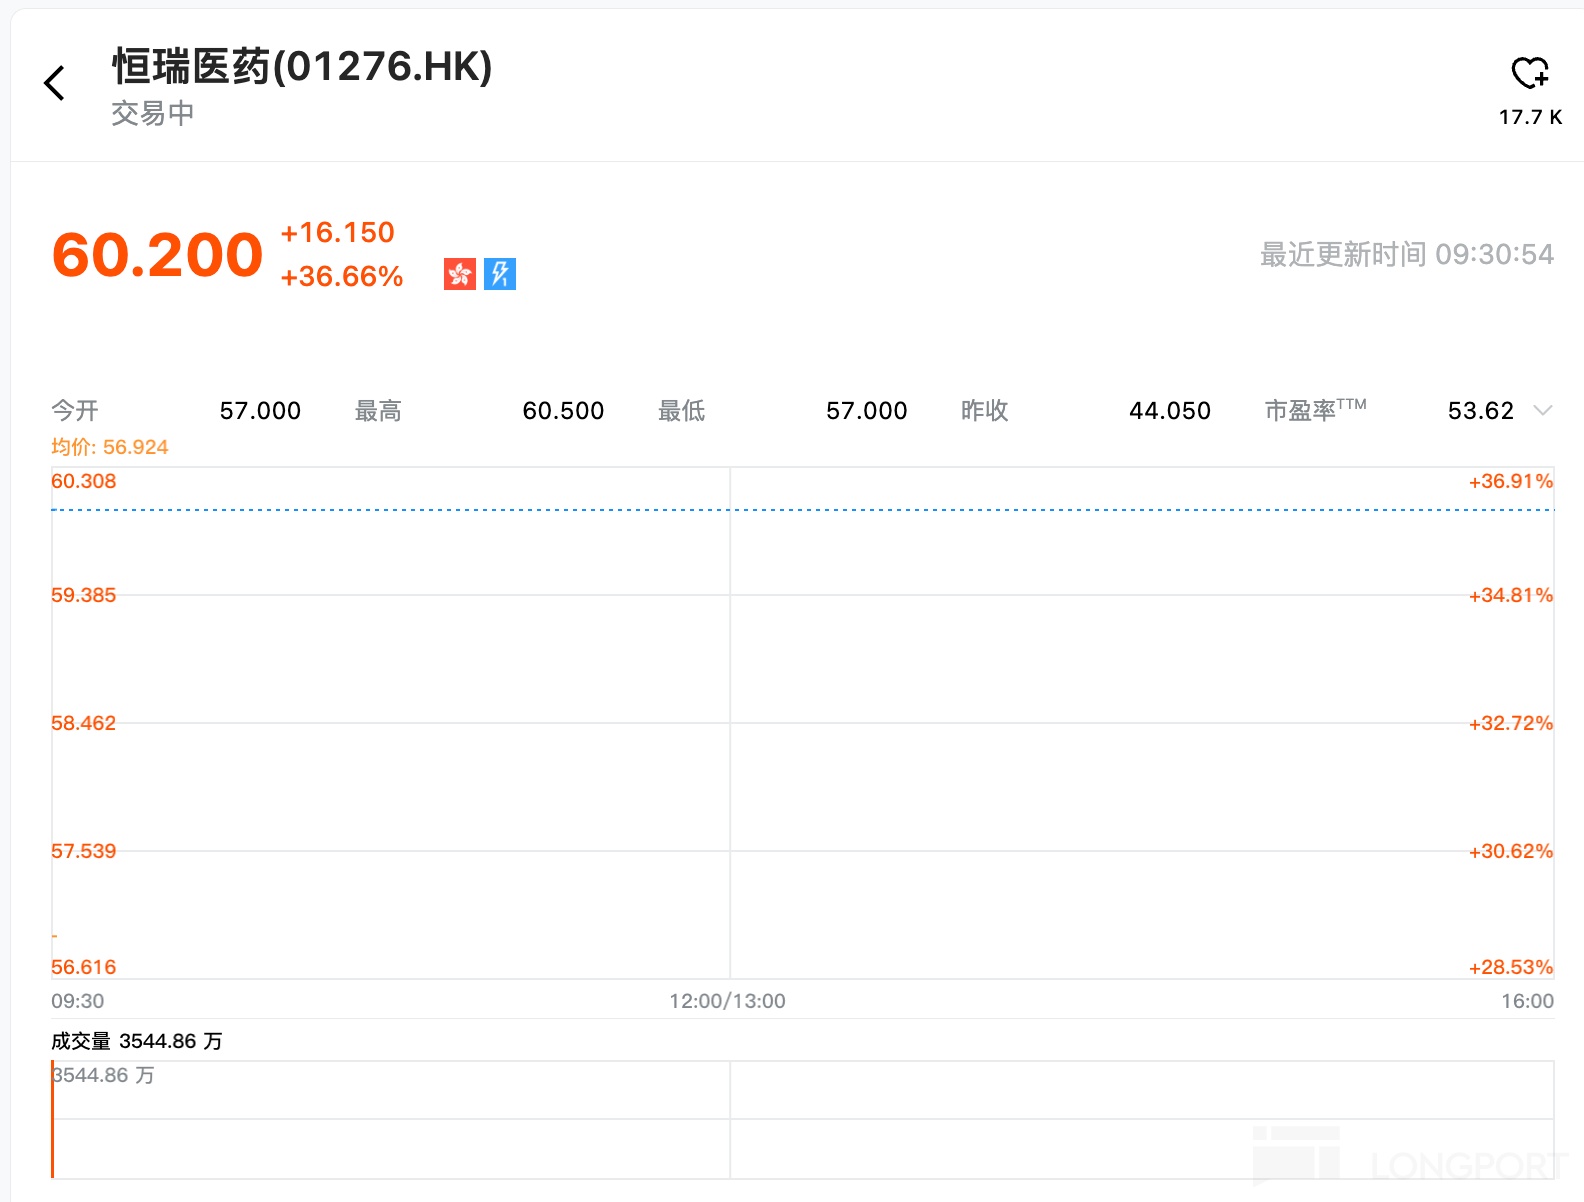Click the 57.539 y-axis price label

pos(84,851)
